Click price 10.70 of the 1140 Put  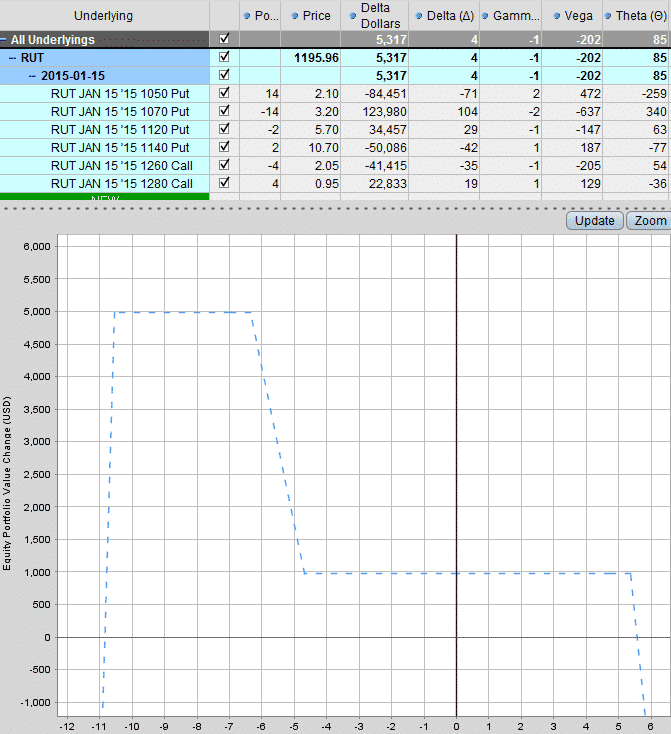point(310,147)
